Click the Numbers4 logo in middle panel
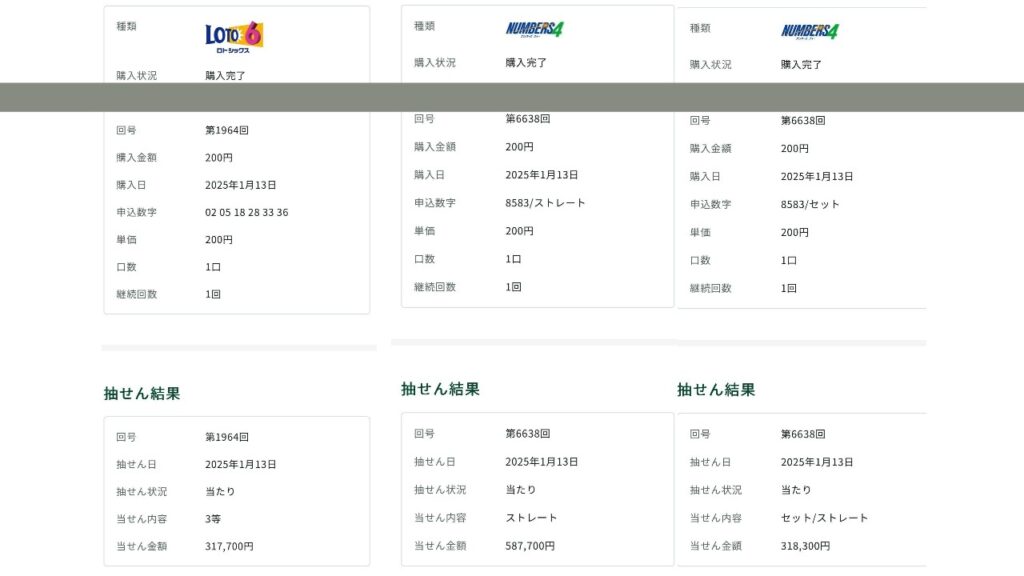Viewport: 1024px width, 576px height. click(x=534, y=29)
